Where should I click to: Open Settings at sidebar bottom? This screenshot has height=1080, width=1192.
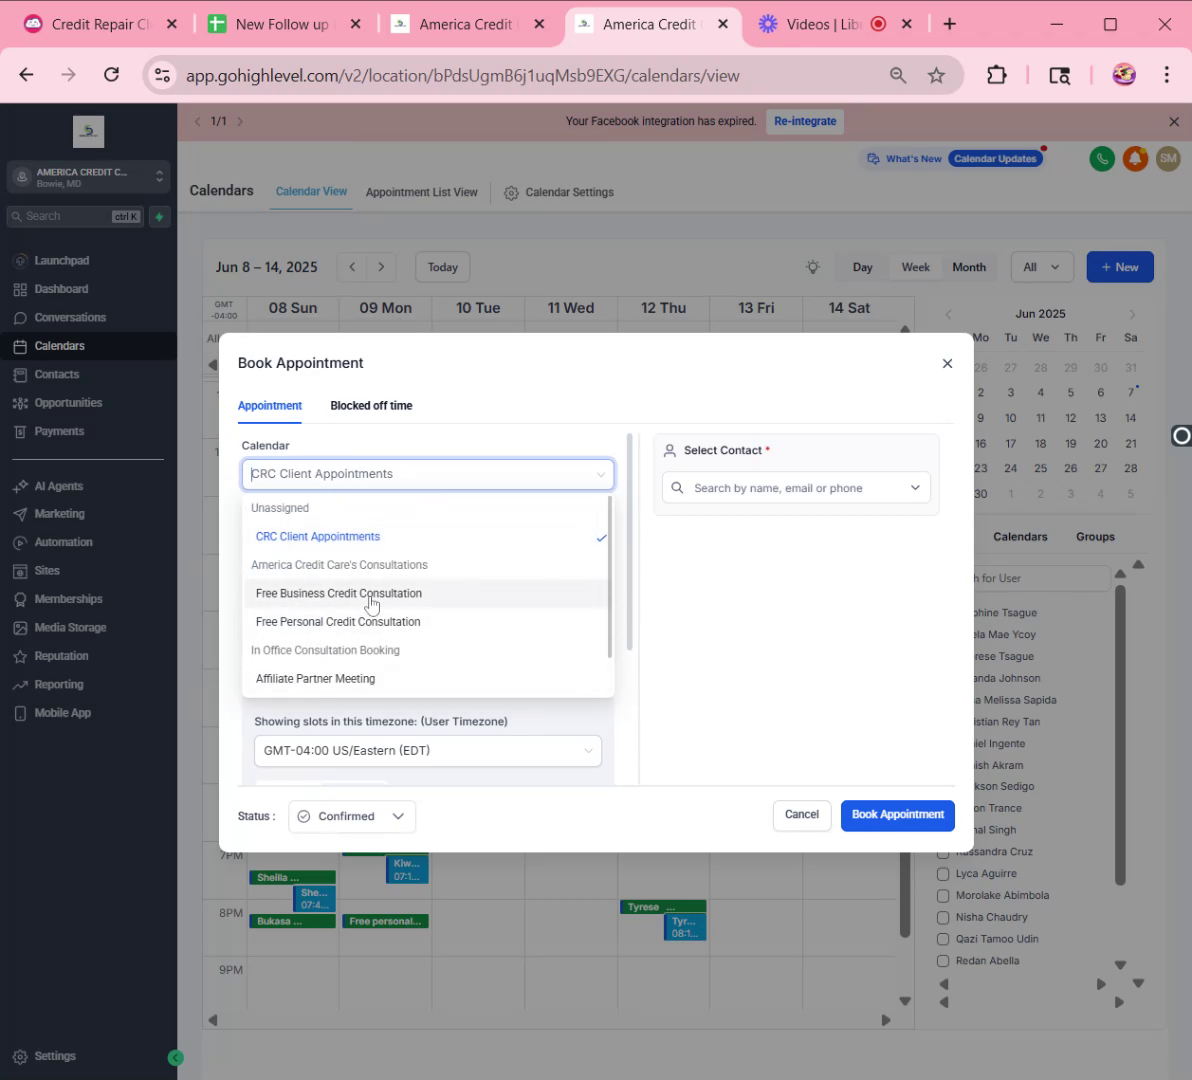pyautogui.click(x=55, y=1056)
